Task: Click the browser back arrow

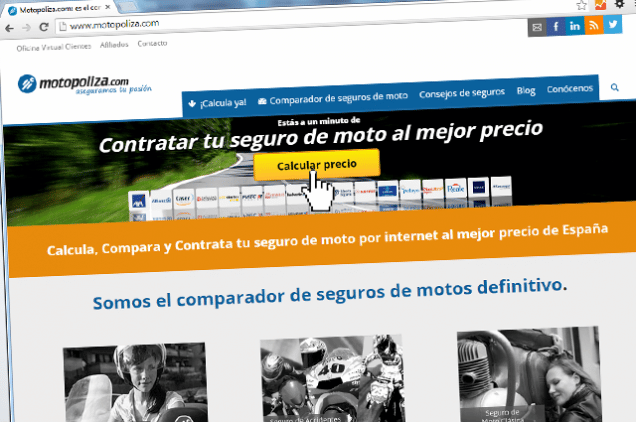Action: tap(9, 28)
